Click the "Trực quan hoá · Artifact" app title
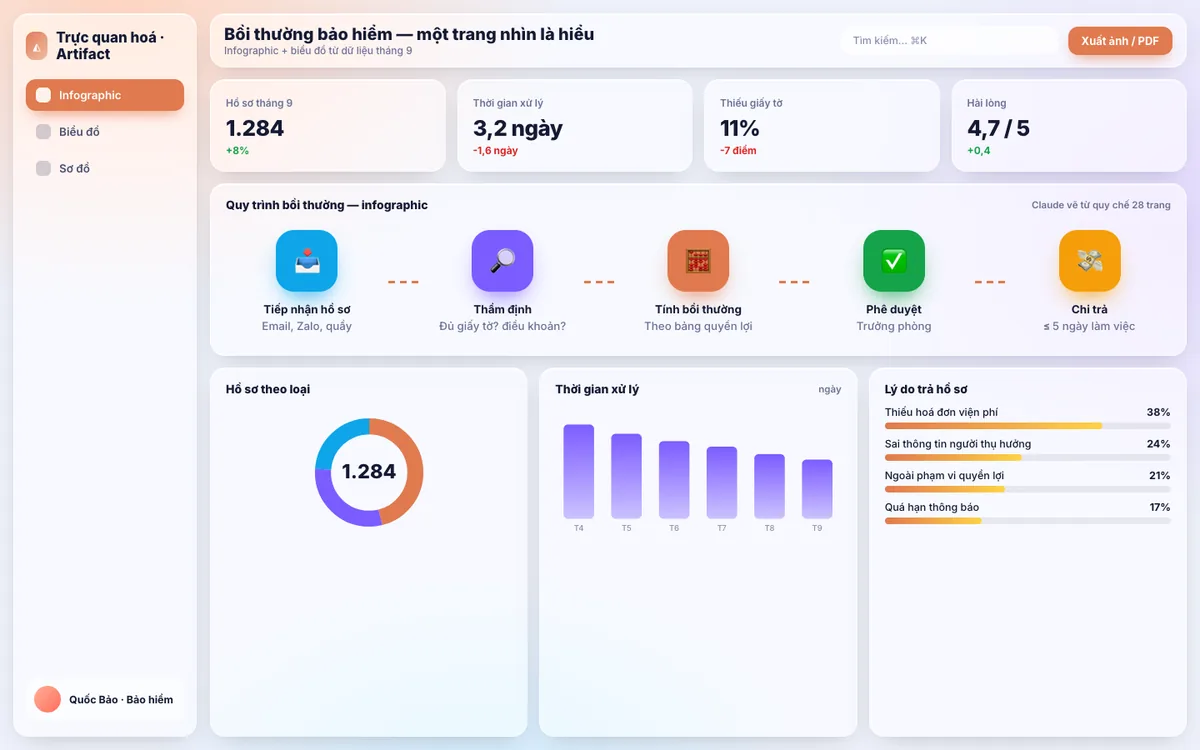 pyautogui.click(x=110, y=45)
